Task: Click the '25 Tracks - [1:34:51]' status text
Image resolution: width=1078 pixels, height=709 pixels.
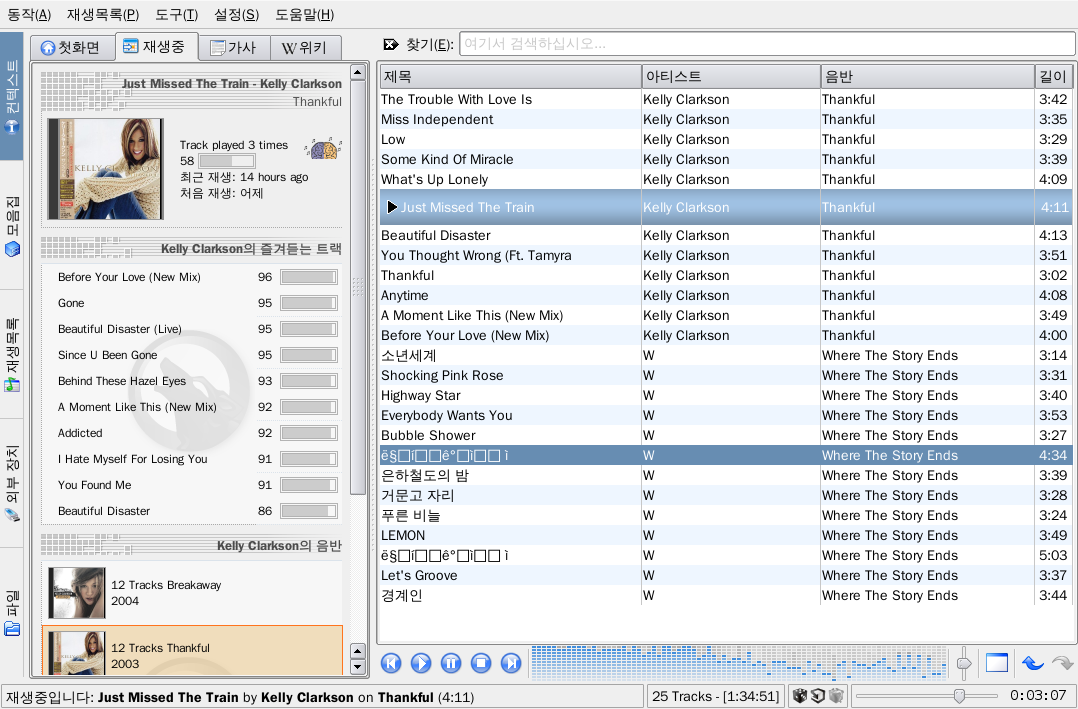Action: [x=715, y=696]
